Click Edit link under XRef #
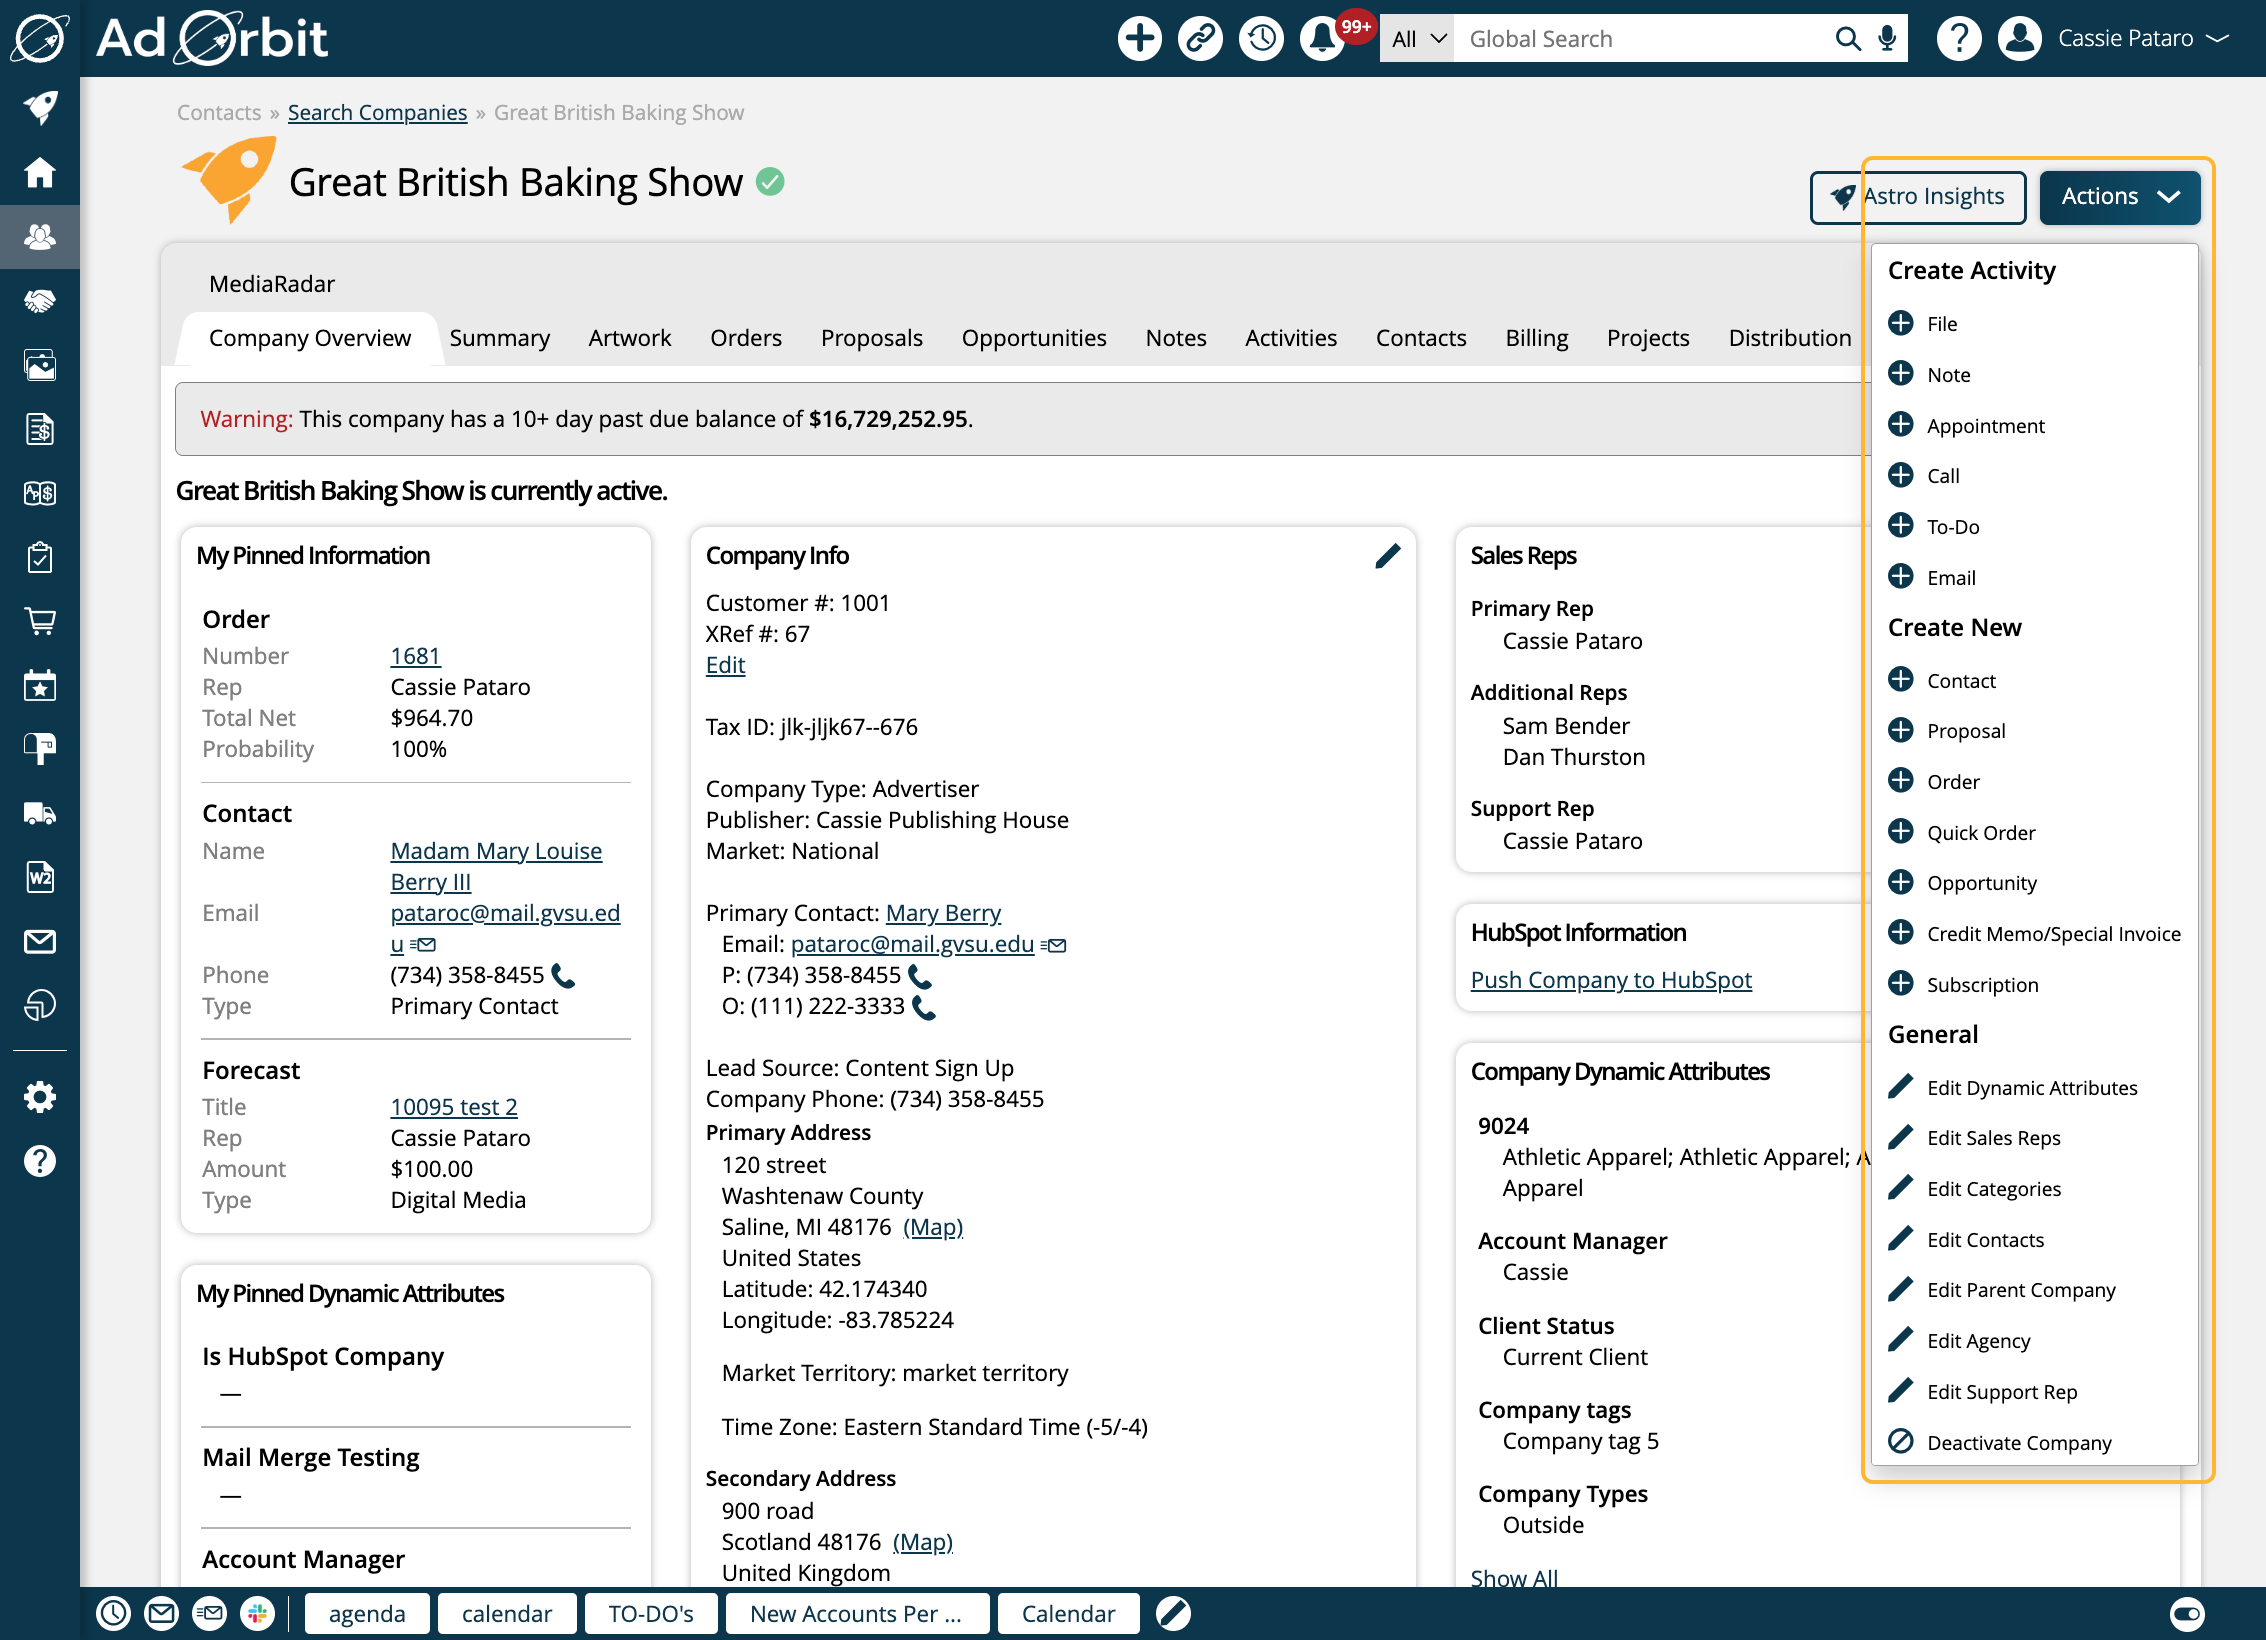 pyautogui.click(x=725, y=665)
